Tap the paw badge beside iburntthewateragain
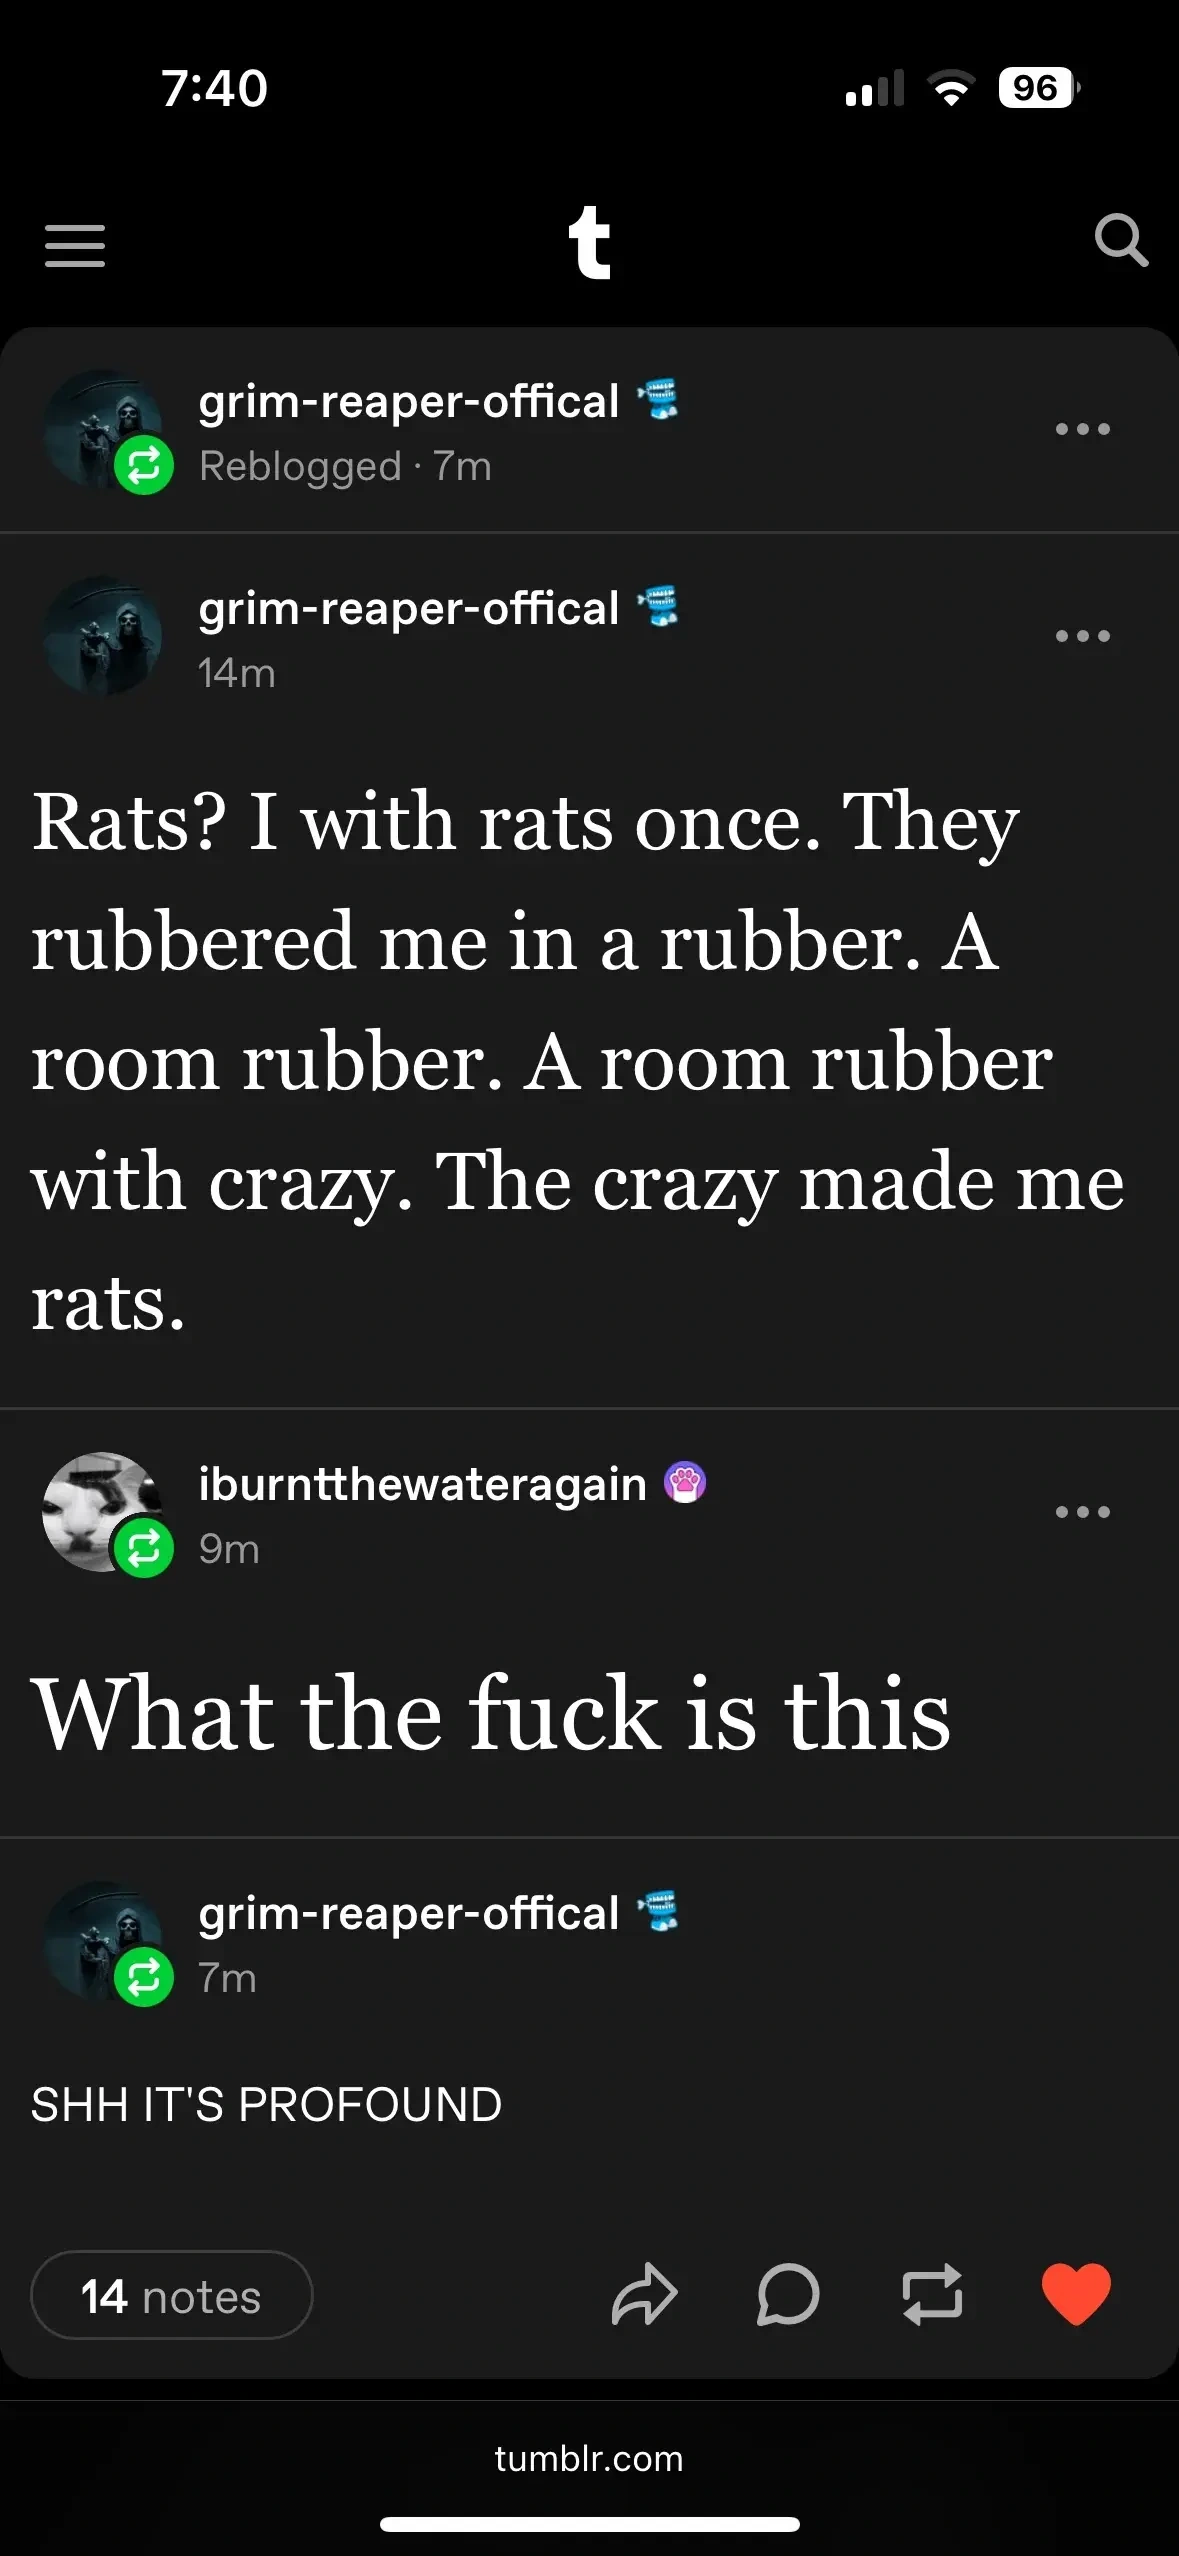The height and width of the screenshot is (2556, 1179). click(685, 1483)
